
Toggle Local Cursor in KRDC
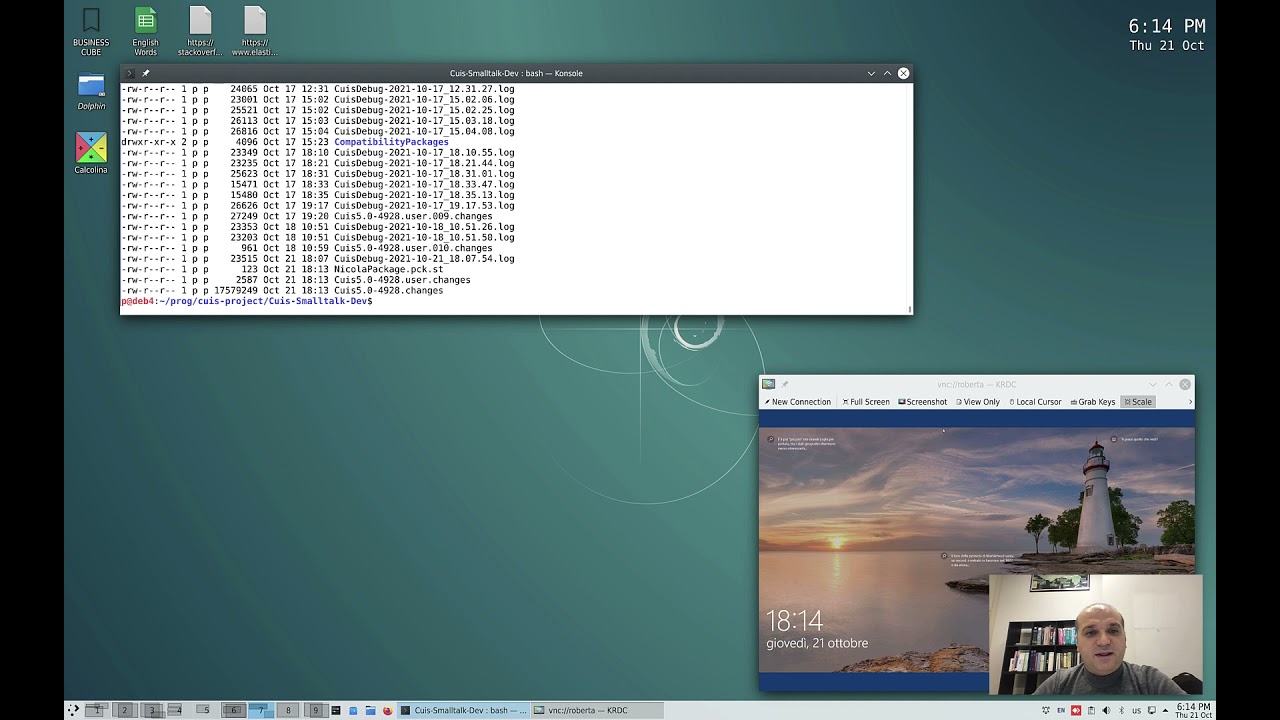[1035, 402]
